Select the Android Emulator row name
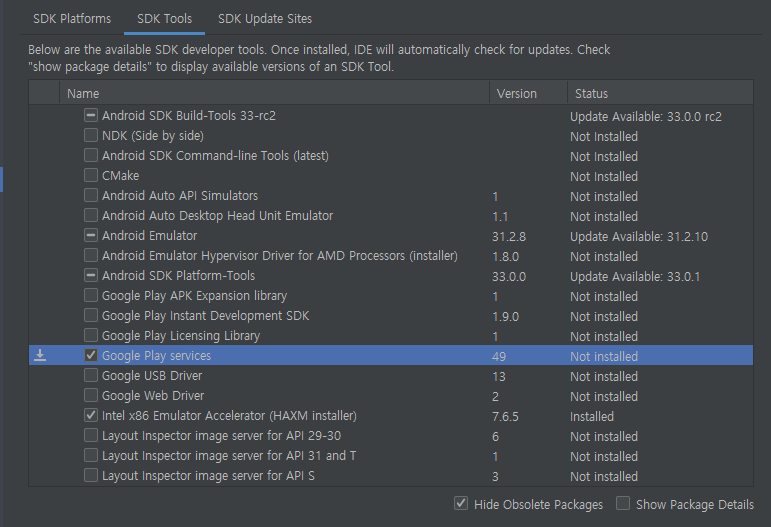This screenshot has width=771, height=527. click(149, 235)
